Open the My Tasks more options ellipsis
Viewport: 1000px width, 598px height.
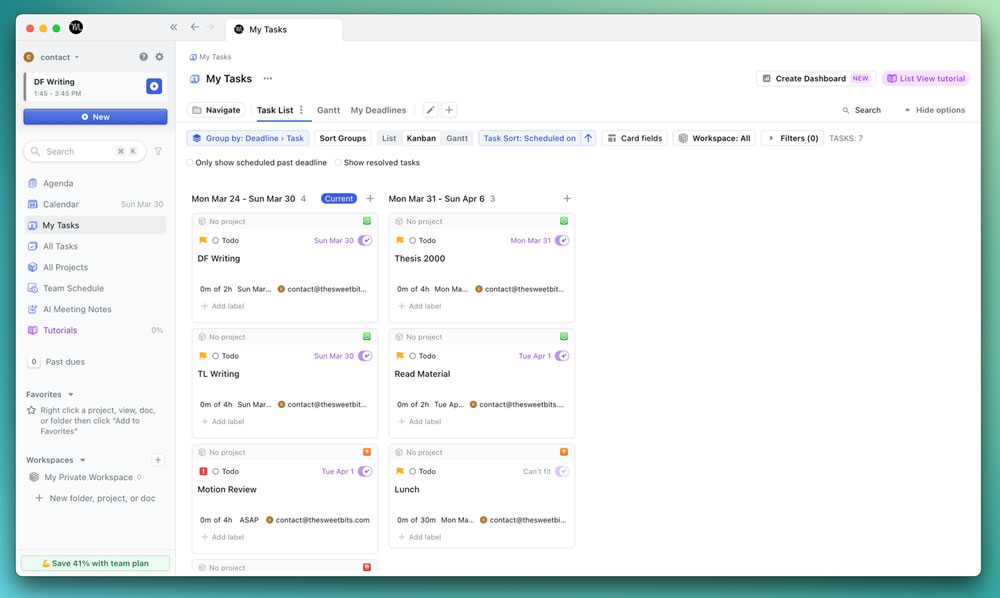click(268, 78)
